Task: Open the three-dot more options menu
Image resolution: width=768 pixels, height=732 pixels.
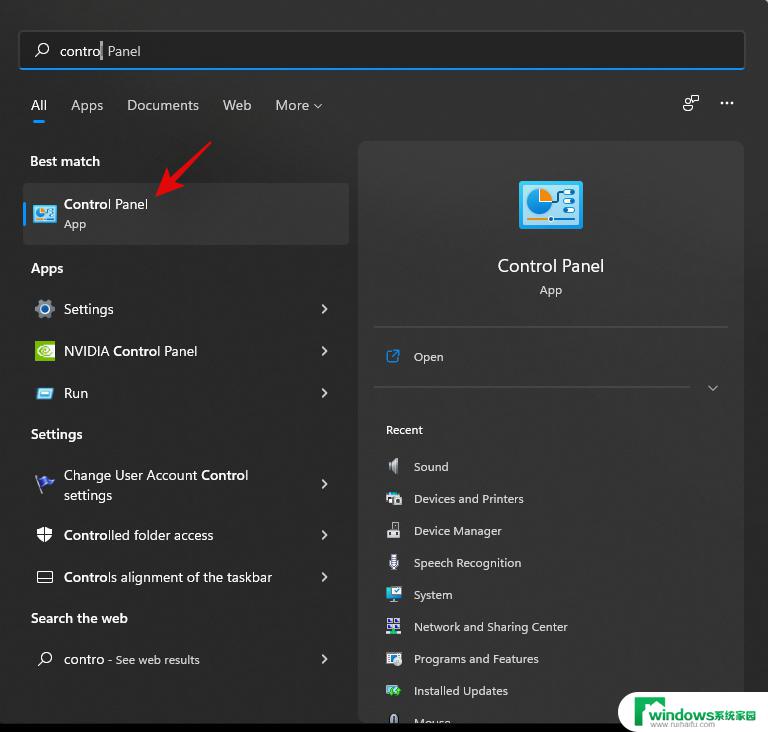Action: [727, 103]
